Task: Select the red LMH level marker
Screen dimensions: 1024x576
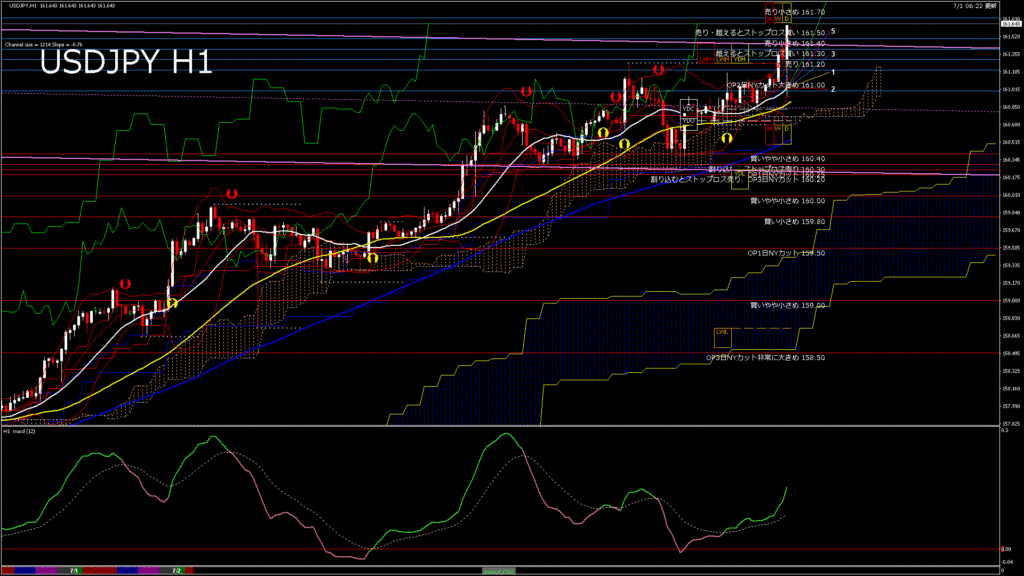Action: 705,59
